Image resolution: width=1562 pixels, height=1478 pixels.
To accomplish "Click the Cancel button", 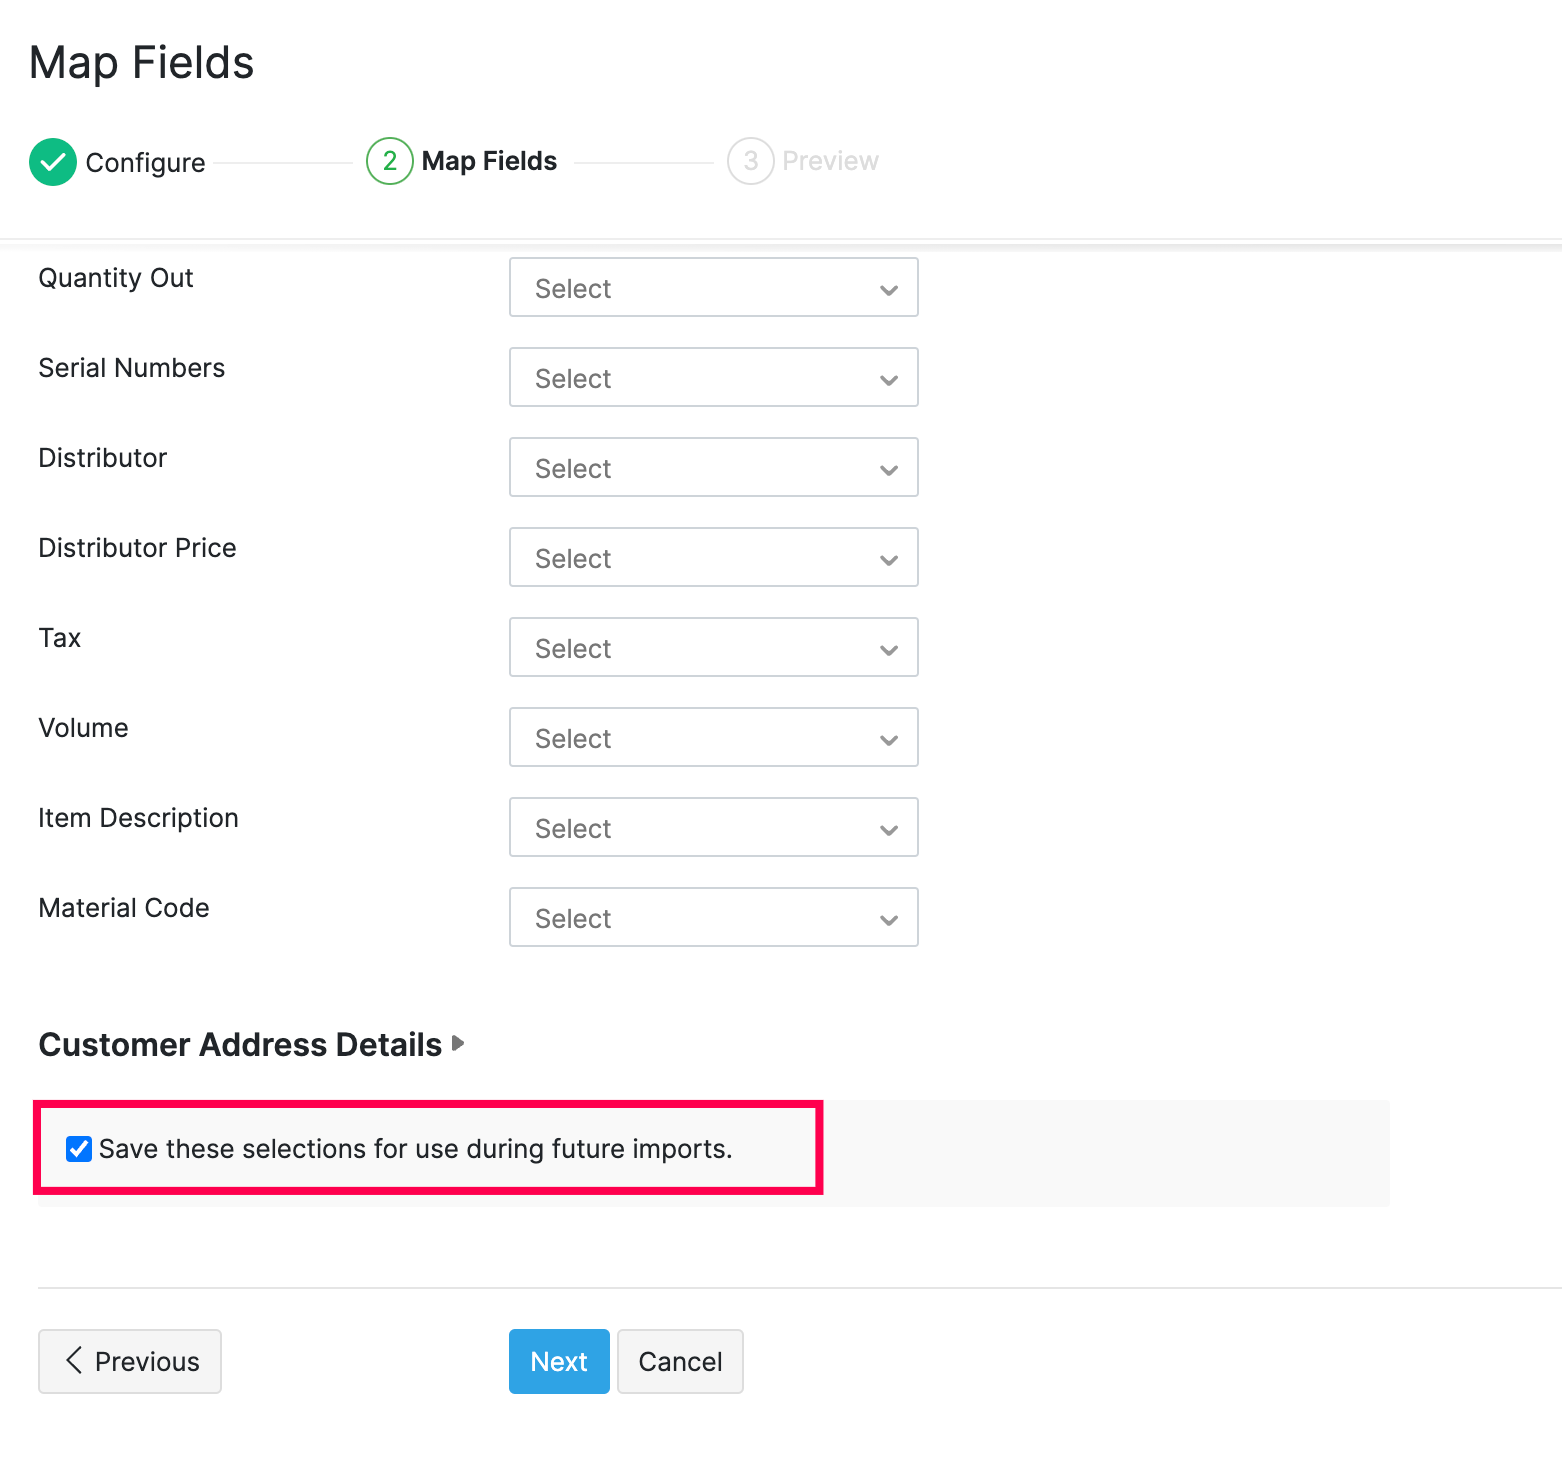I will [x=680, y=1361].
